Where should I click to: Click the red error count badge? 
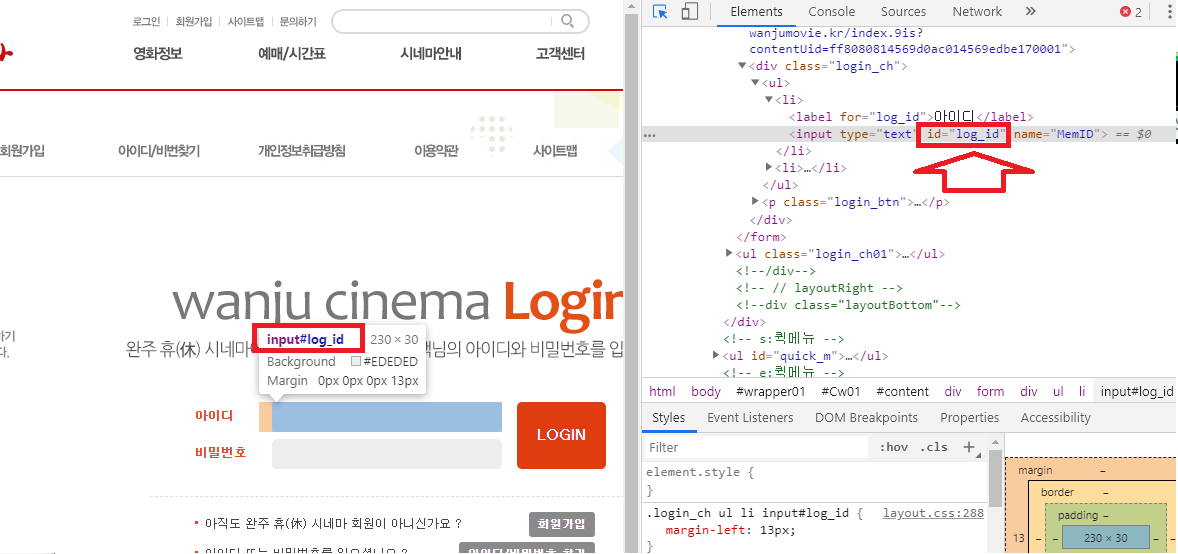click(x=1131, y=12)
